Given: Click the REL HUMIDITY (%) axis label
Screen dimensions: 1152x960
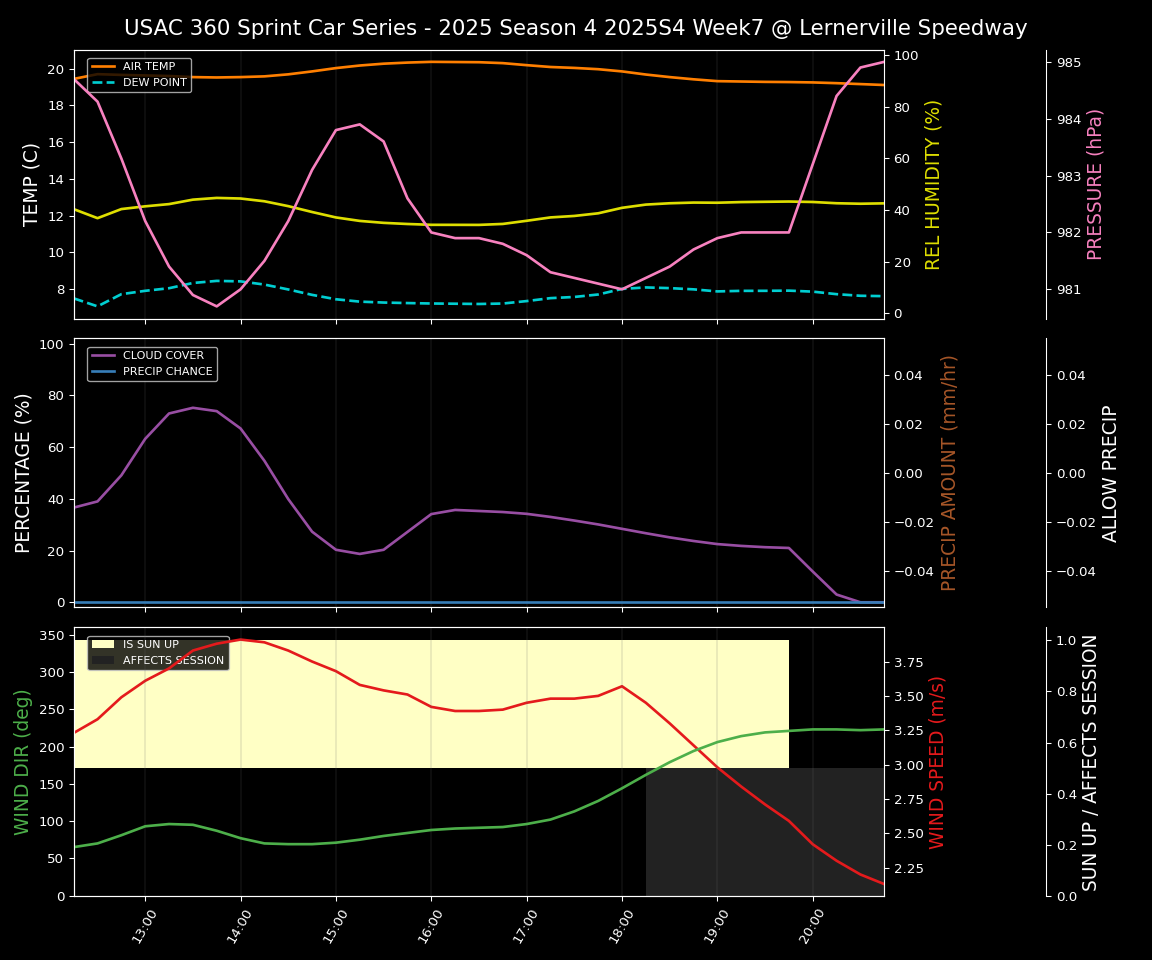Looking at the screenshot, I should pyautogui.click(x=933, y=184).
